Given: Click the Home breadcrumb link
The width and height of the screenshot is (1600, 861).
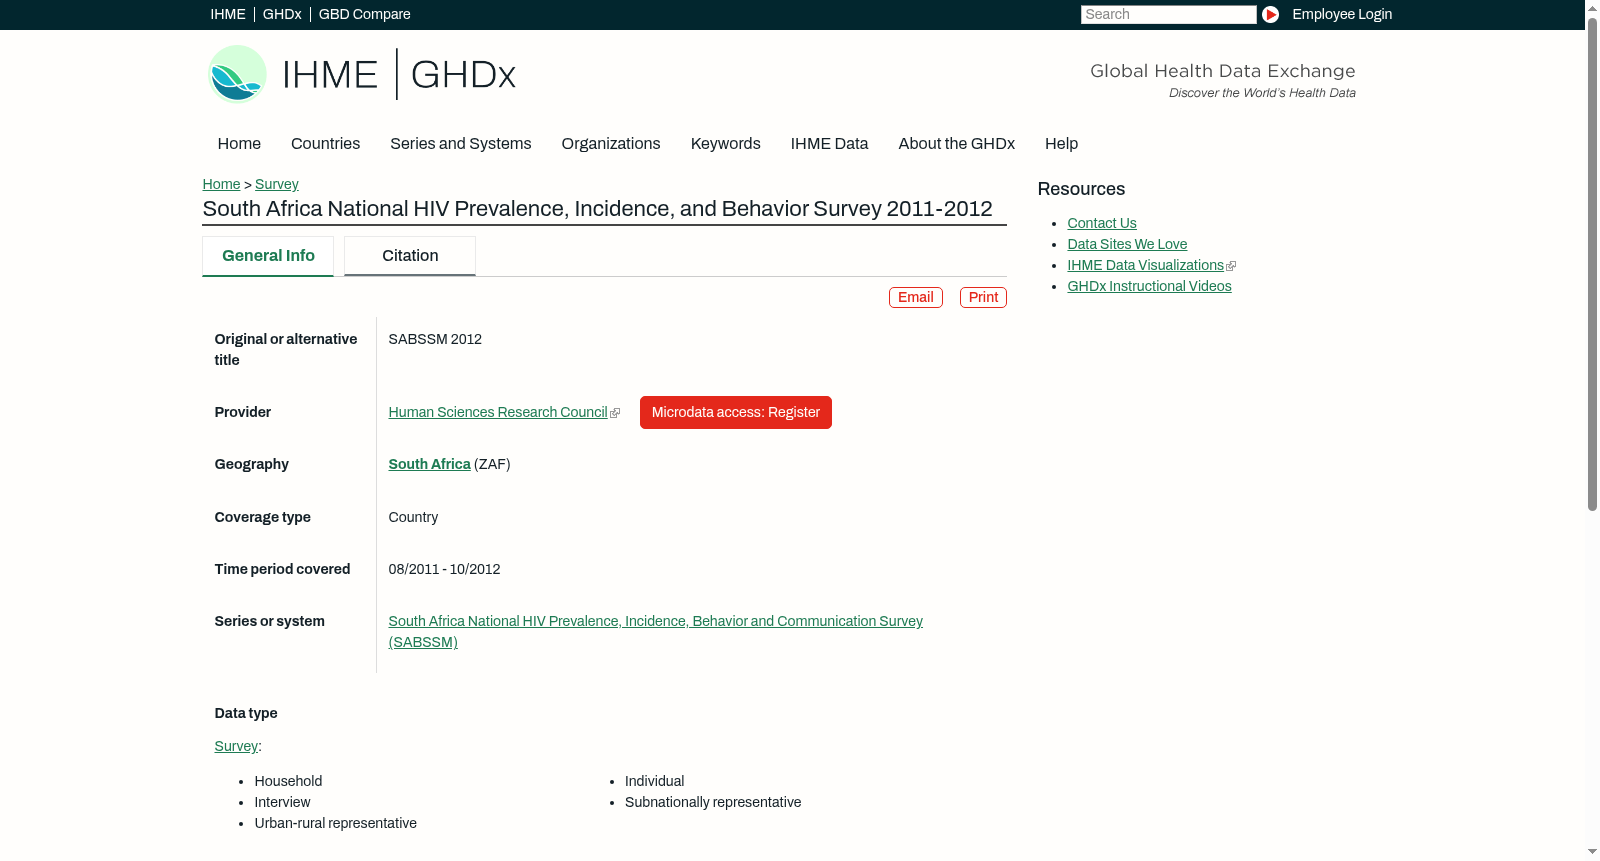Looking at the screenshot, I should (221, 184).
